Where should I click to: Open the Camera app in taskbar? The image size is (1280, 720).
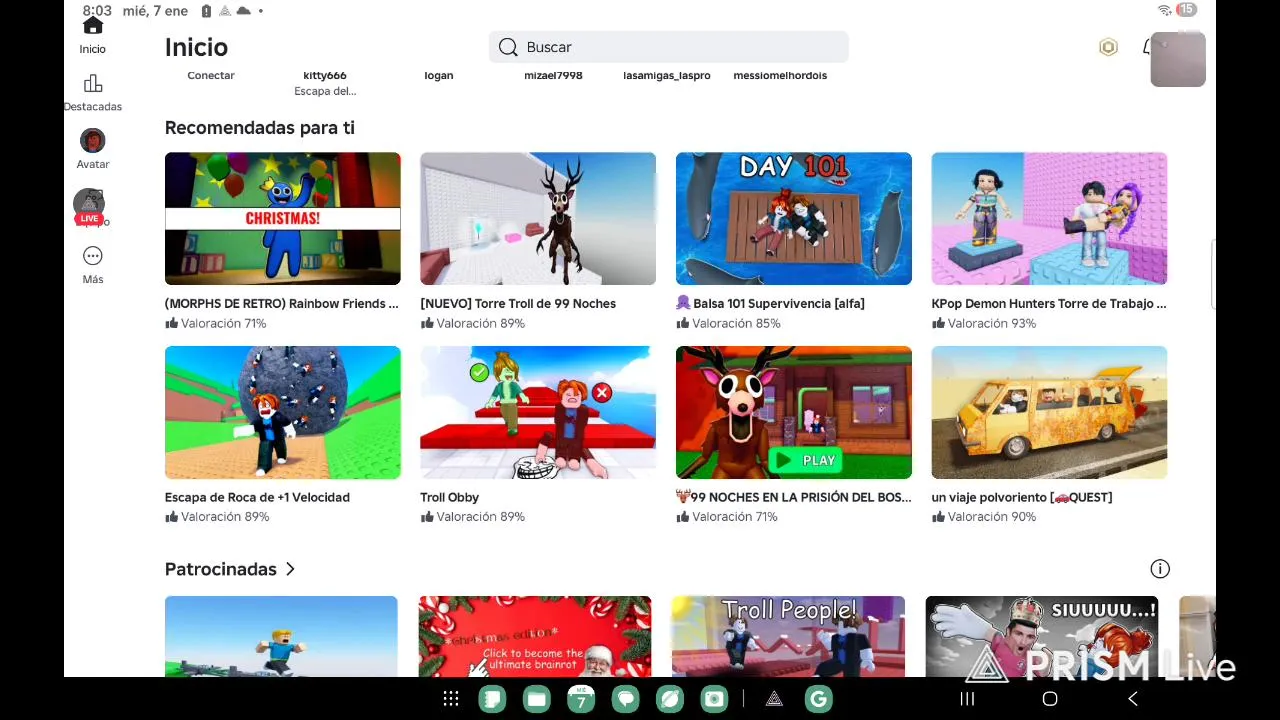point(714,699)
